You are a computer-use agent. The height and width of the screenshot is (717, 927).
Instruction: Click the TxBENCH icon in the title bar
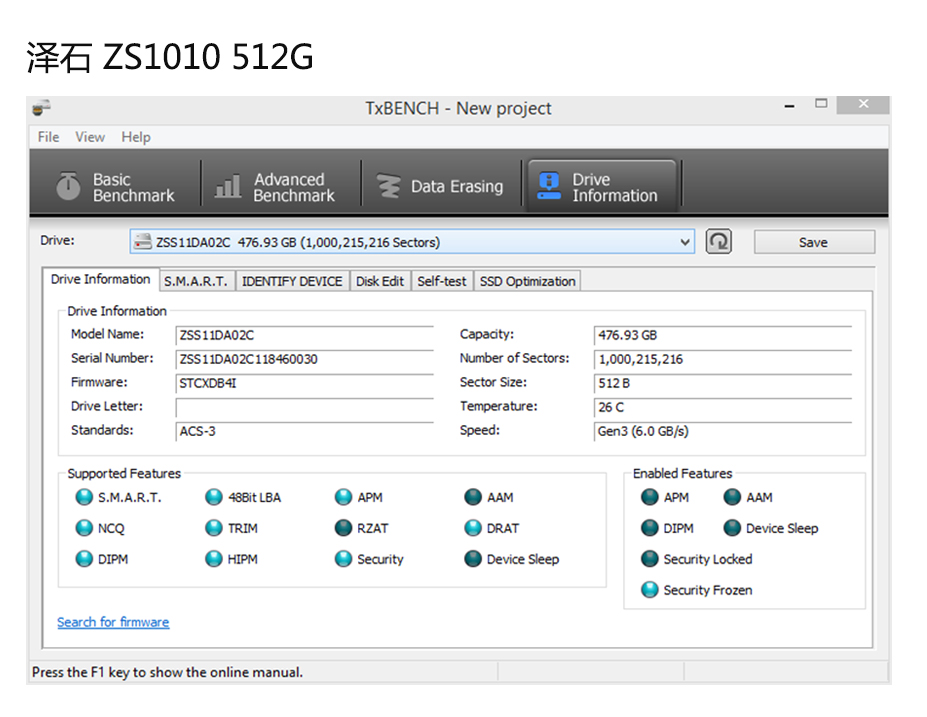41,108
